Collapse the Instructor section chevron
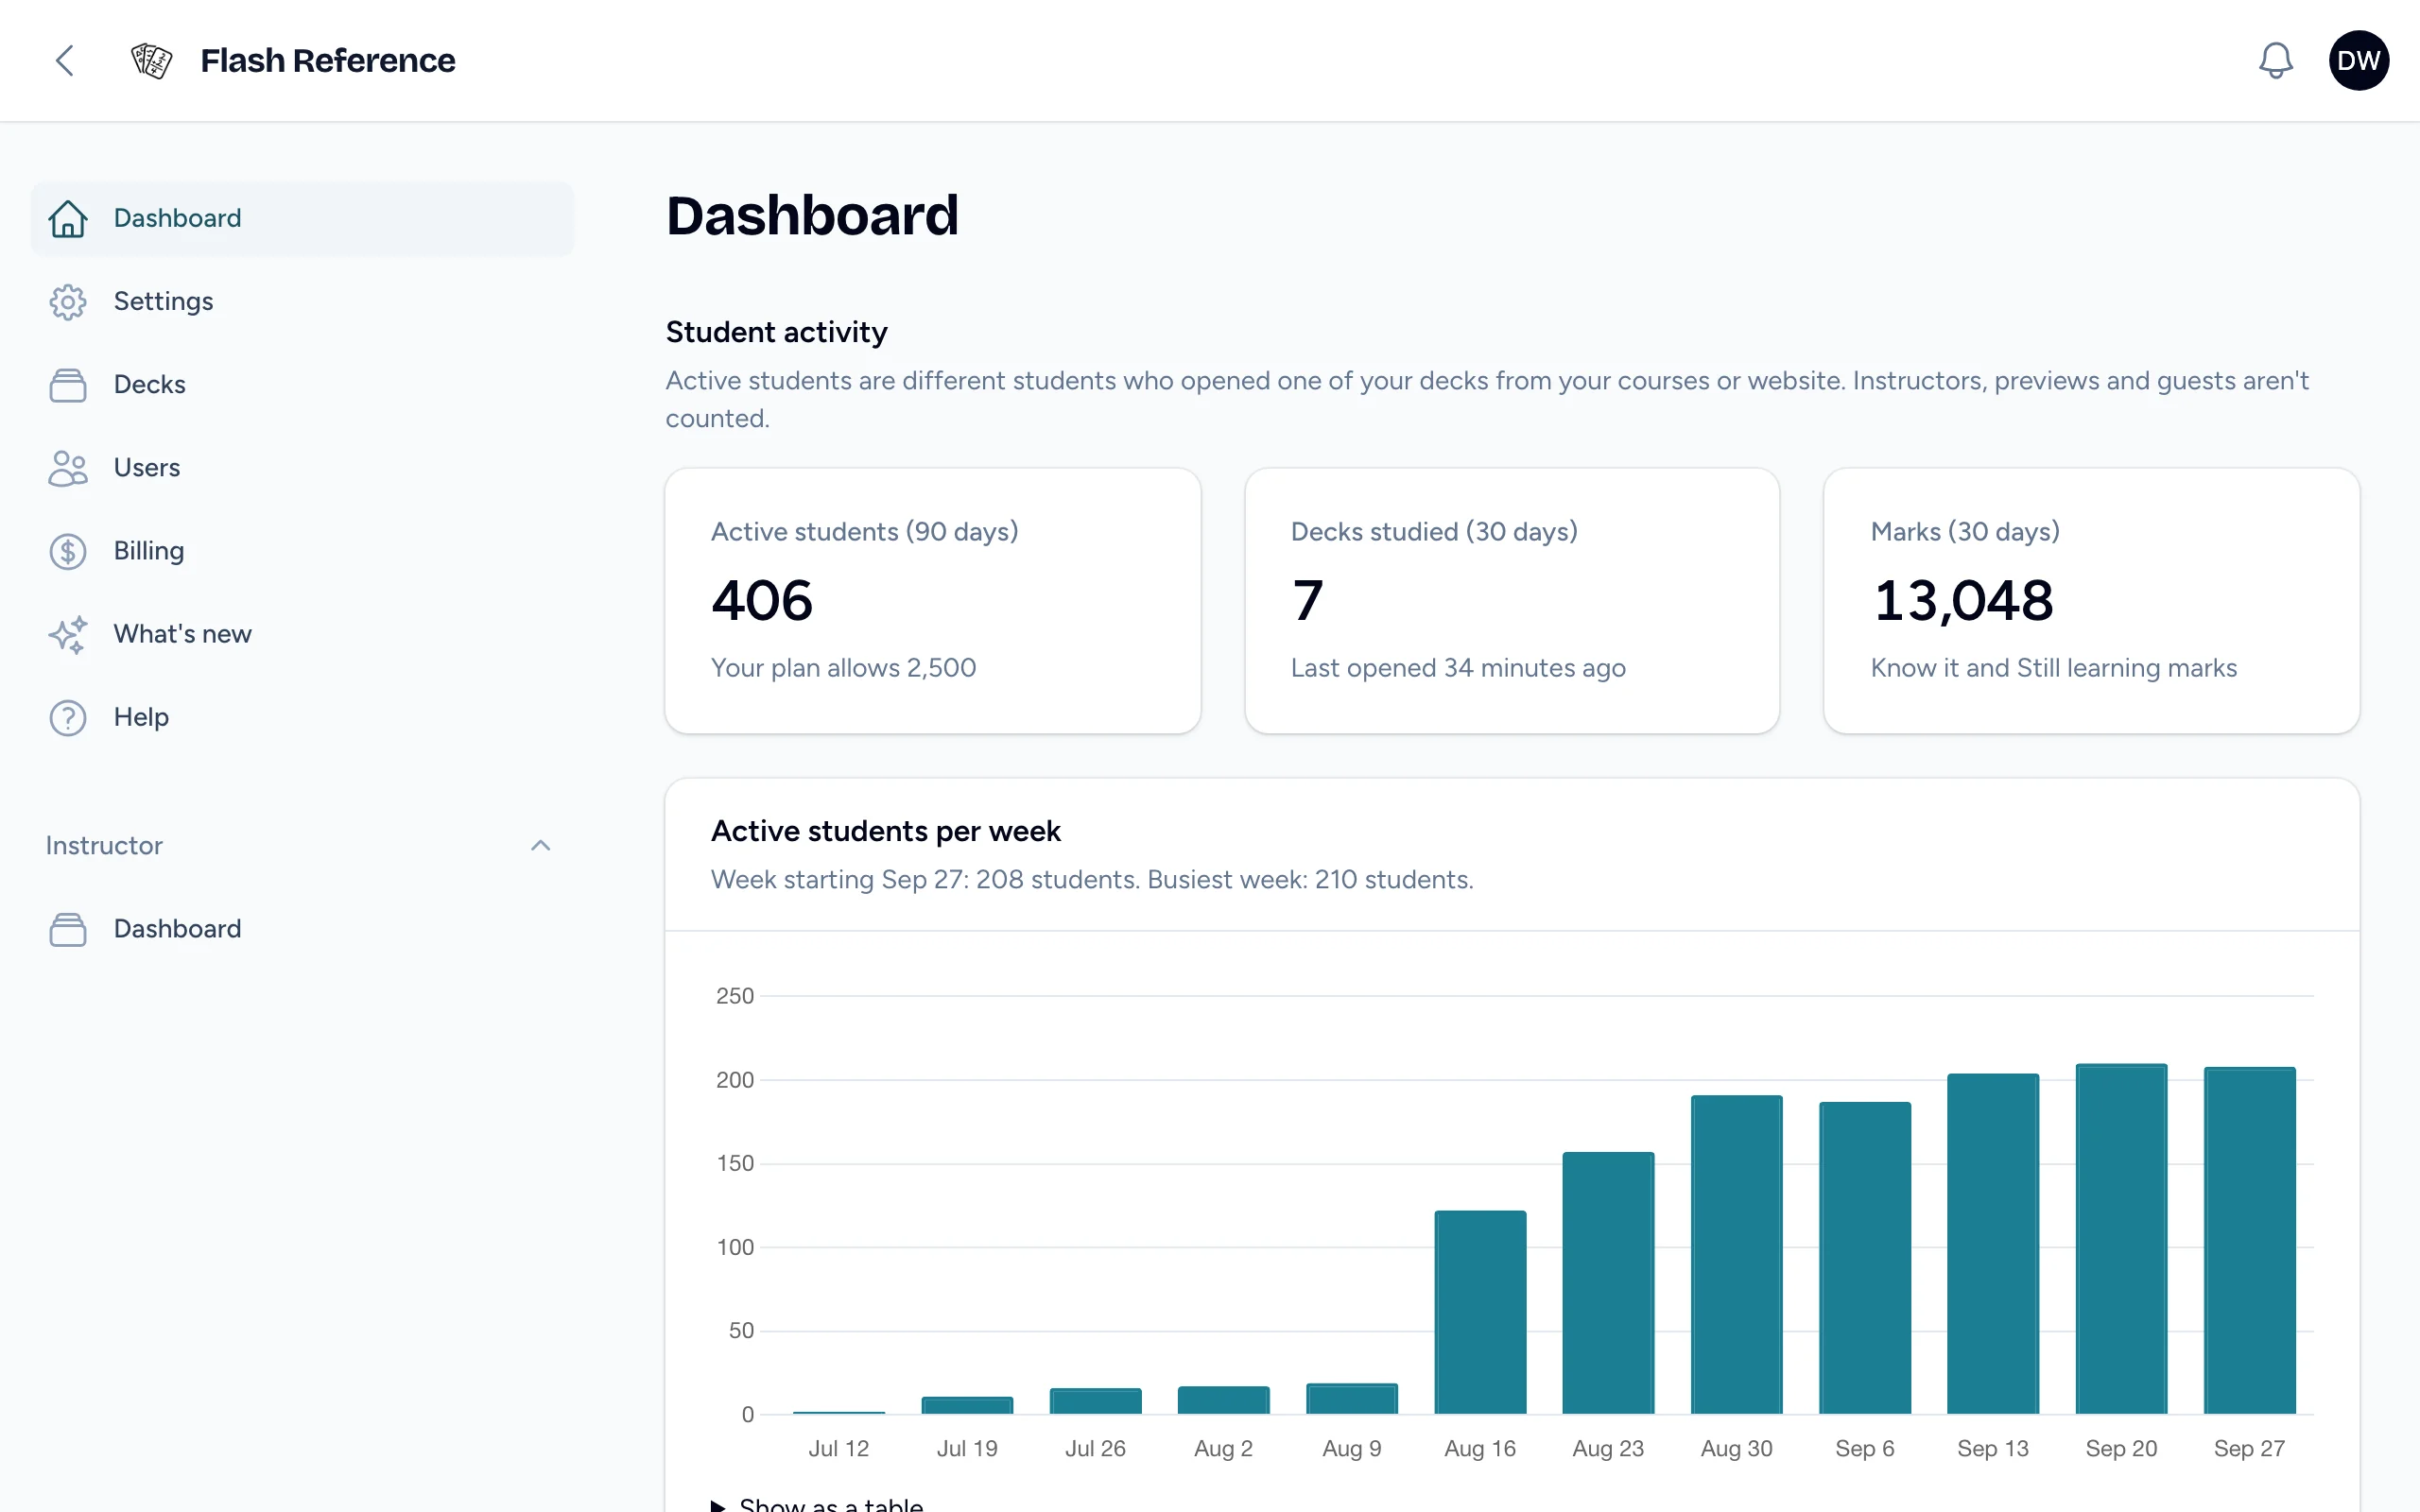 (540, 845)
